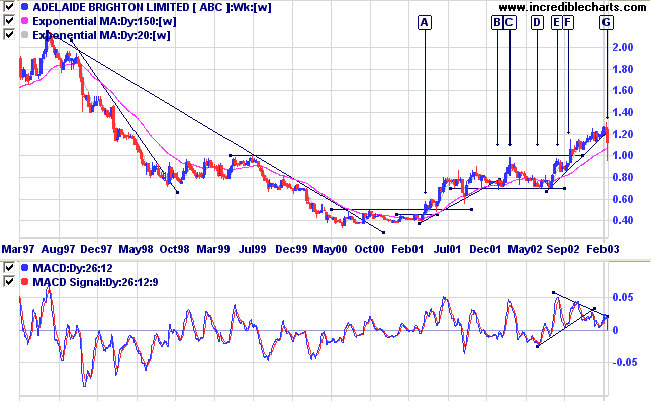Image resolution: width=651 pixels, height=406 pixels.
Task: Click the 0.05 MACD axis value
Action: [623, 297]
